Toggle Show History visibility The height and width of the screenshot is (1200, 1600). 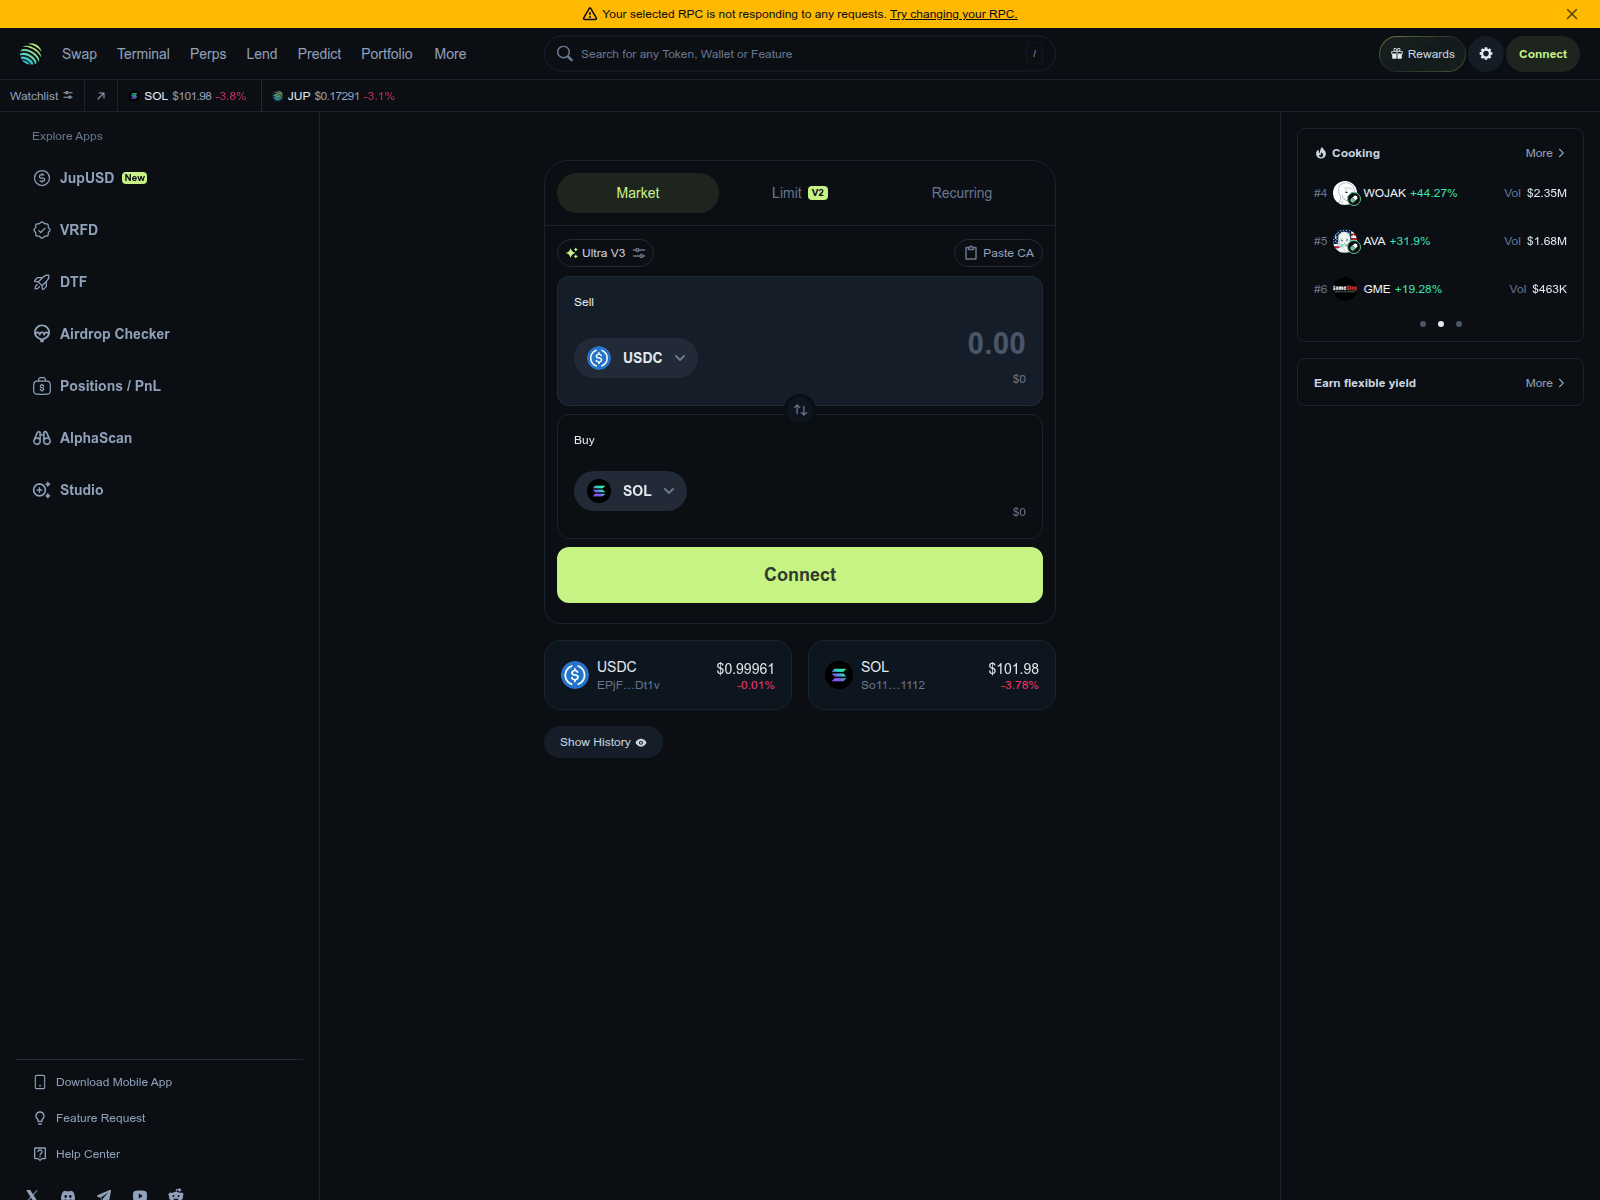click(603, 742)
